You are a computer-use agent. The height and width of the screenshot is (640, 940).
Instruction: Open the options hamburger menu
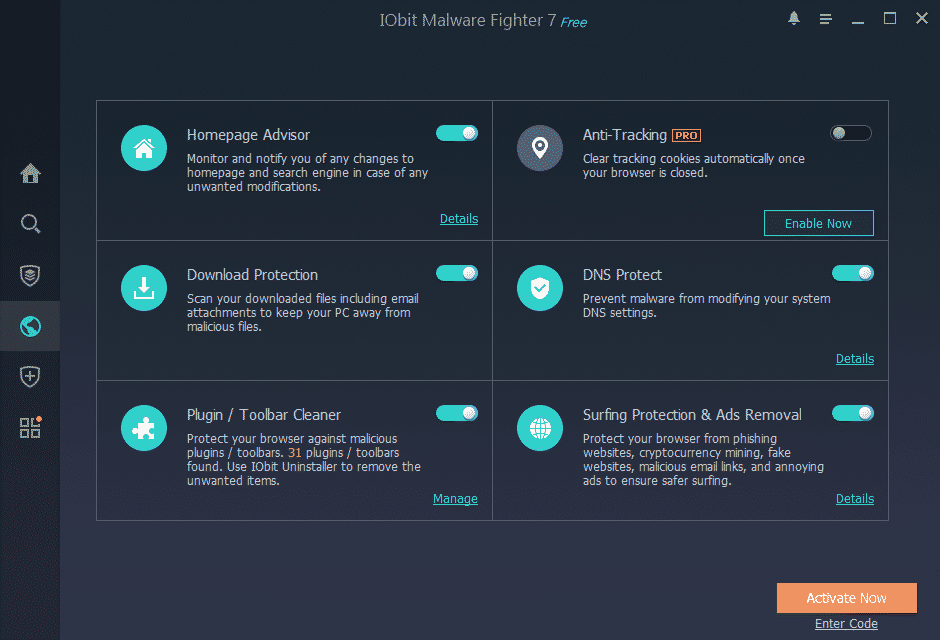[825, 19]
